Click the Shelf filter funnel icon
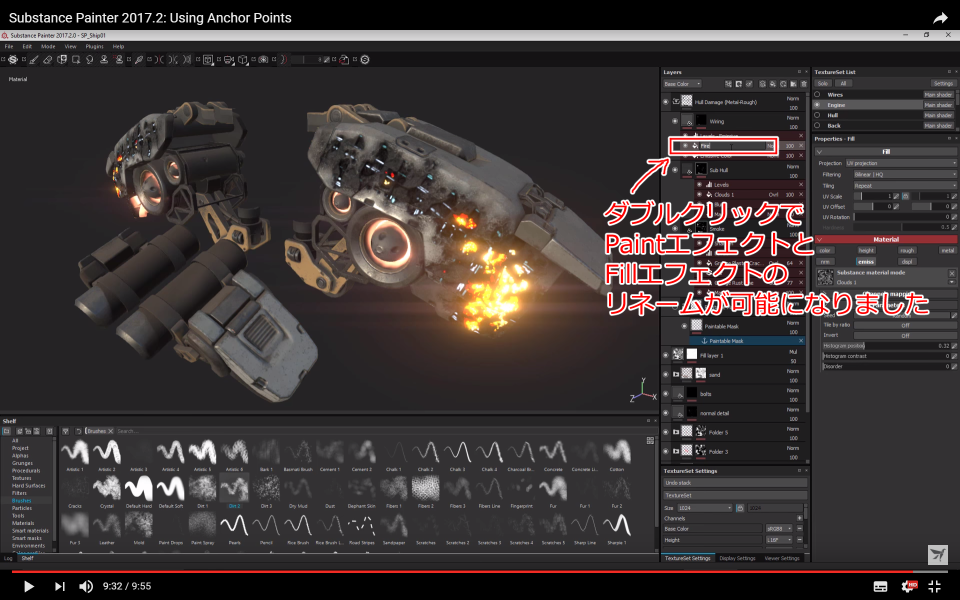This screenshot has height=600, width=960. [66, 431]
